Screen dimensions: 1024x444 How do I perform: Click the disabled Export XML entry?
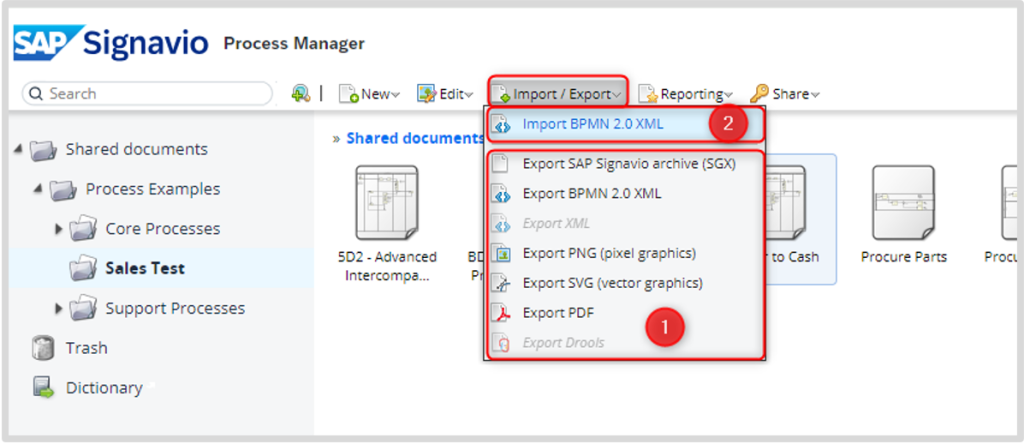(625, 224)
